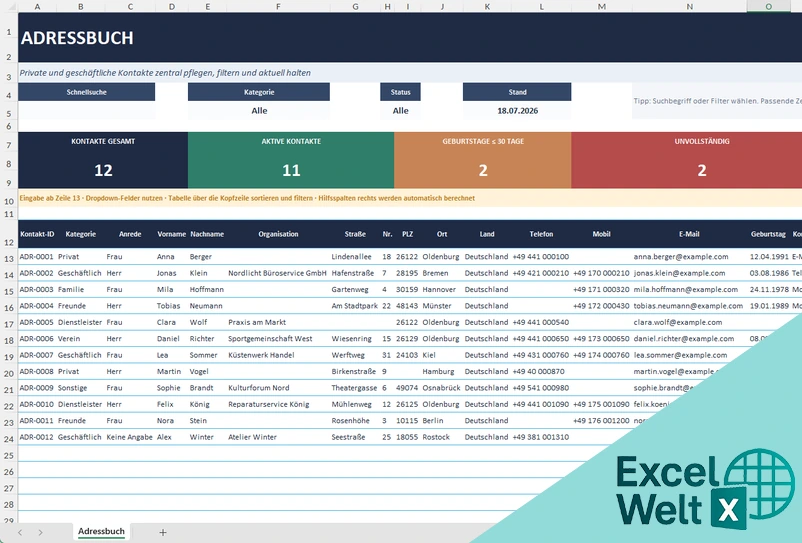
Task: Select email tobias.neumann@example.com
Action: [x=689, y=306]
